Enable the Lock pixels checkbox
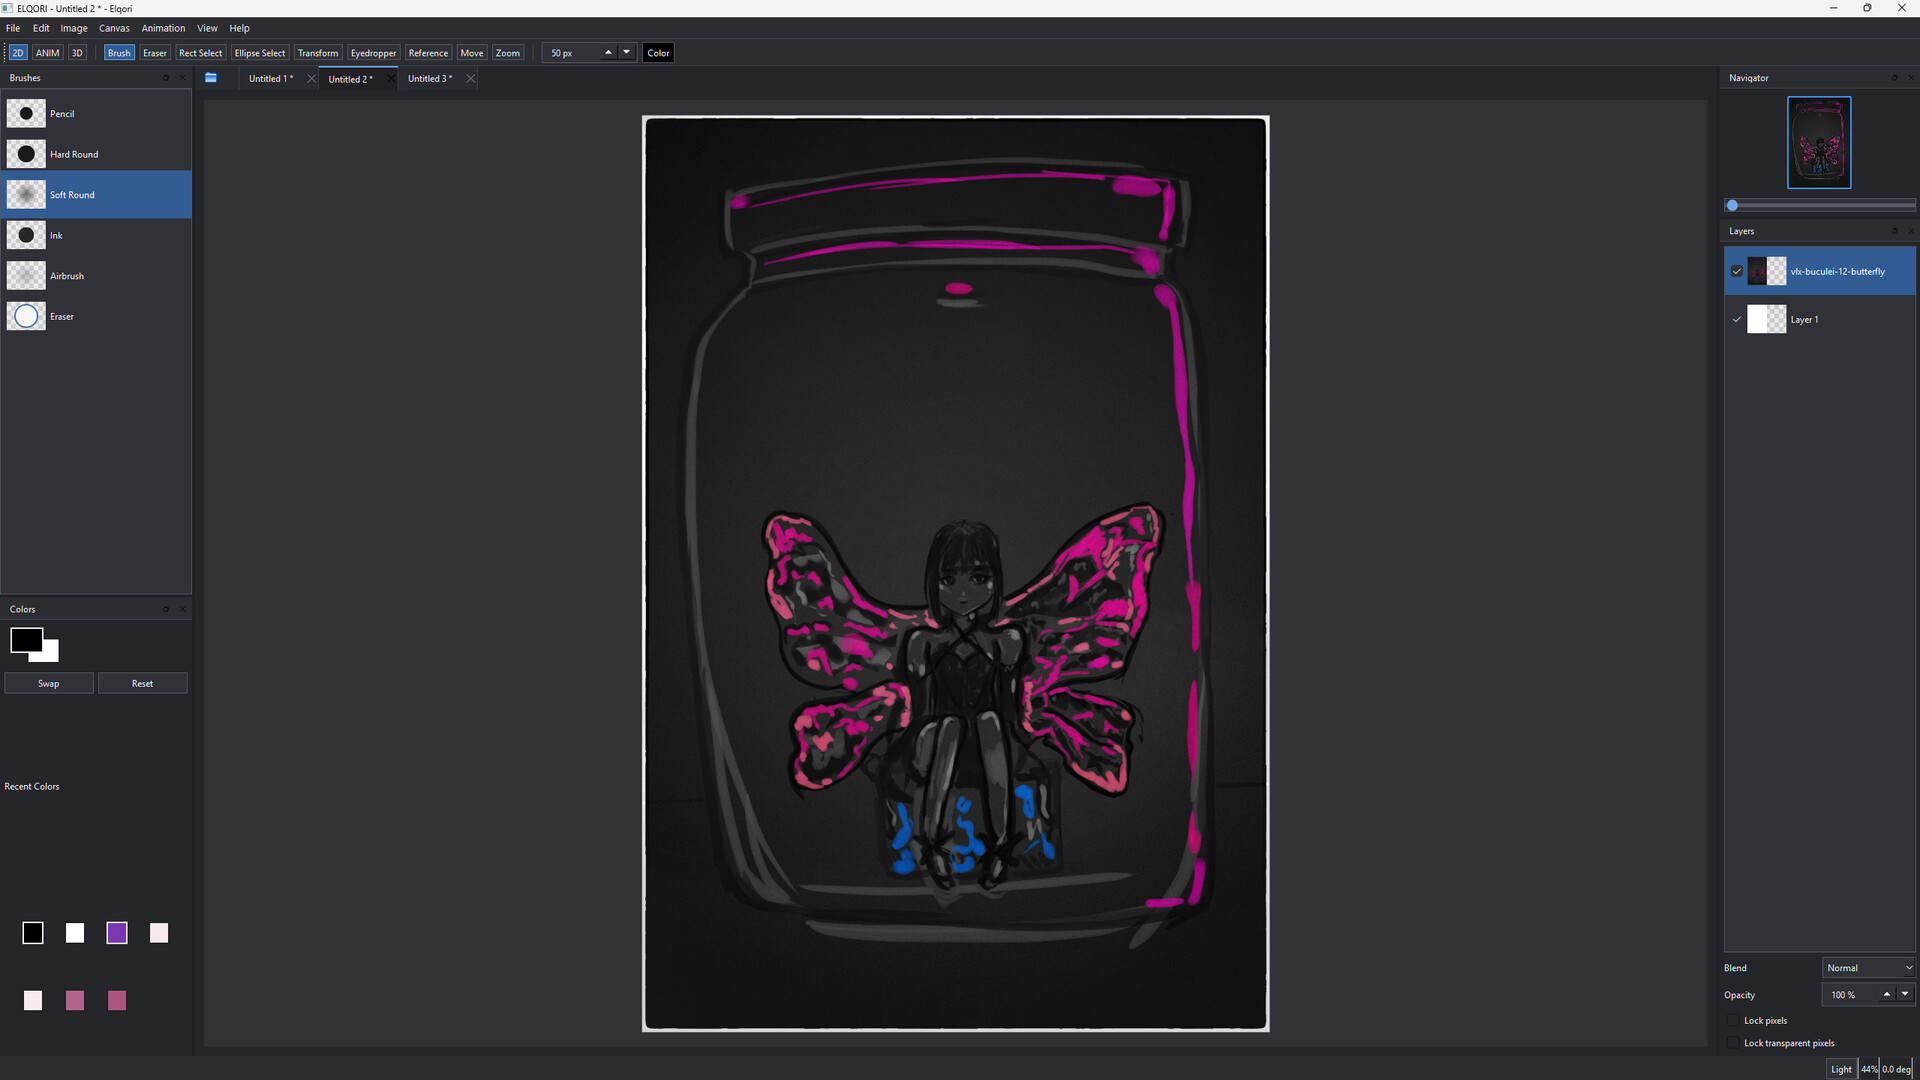 pos(1734,1021)
